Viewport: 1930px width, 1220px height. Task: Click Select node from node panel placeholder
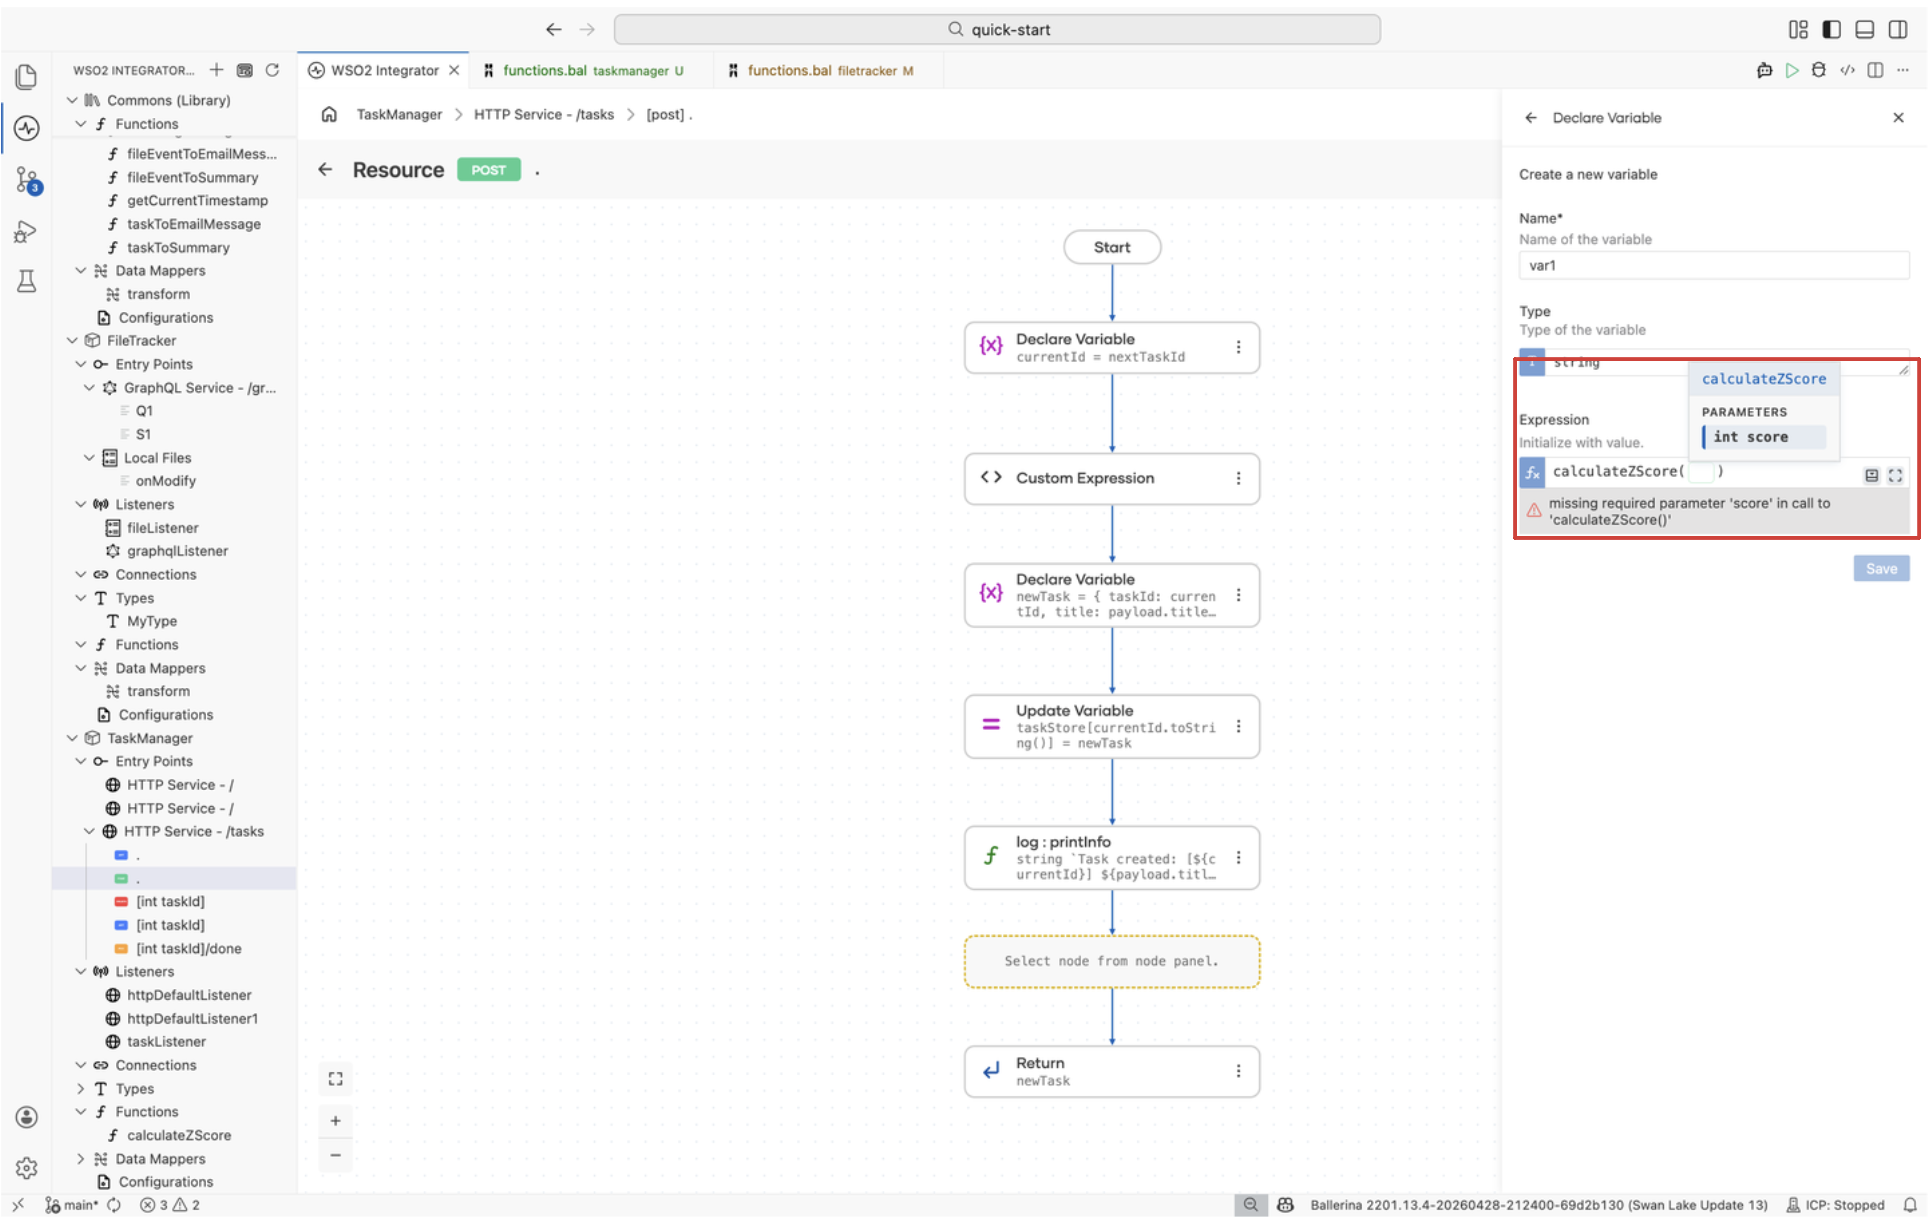(x=1111, y=961)
